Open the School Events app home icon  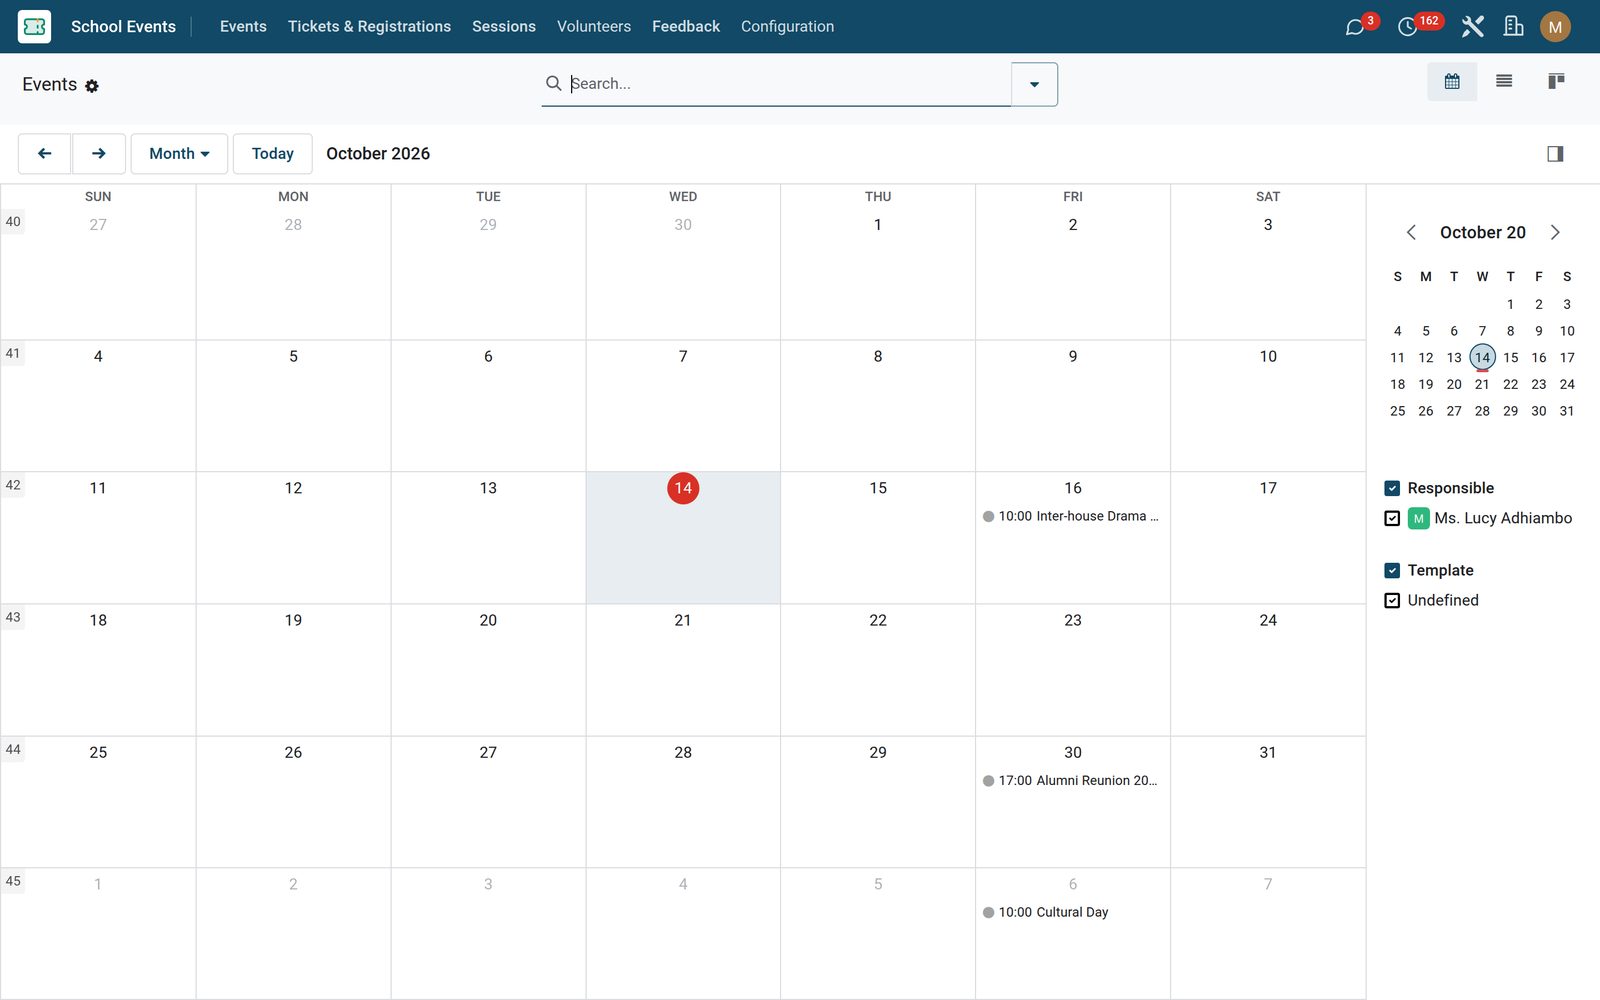coord(34,26)
